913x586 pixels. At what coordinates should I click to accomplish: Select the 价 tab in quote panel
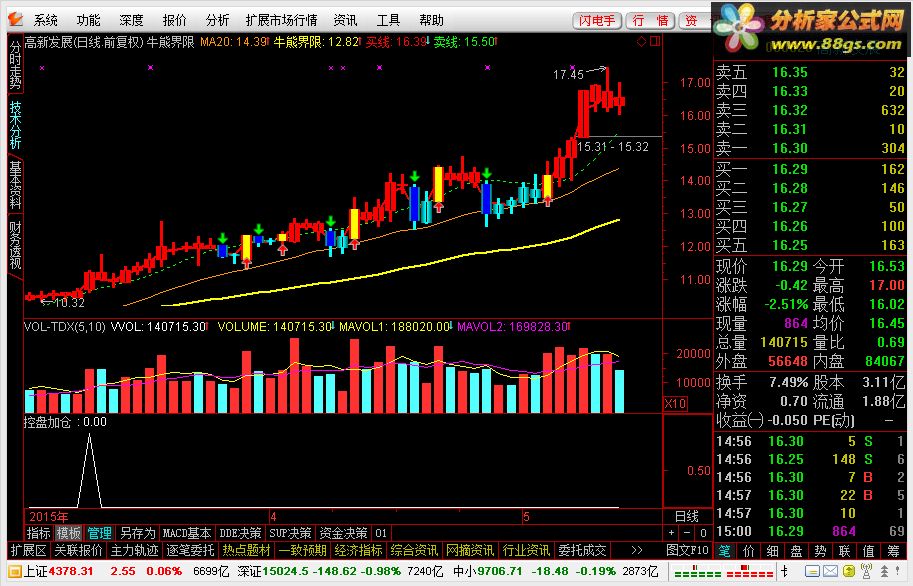tap(749, 551)
